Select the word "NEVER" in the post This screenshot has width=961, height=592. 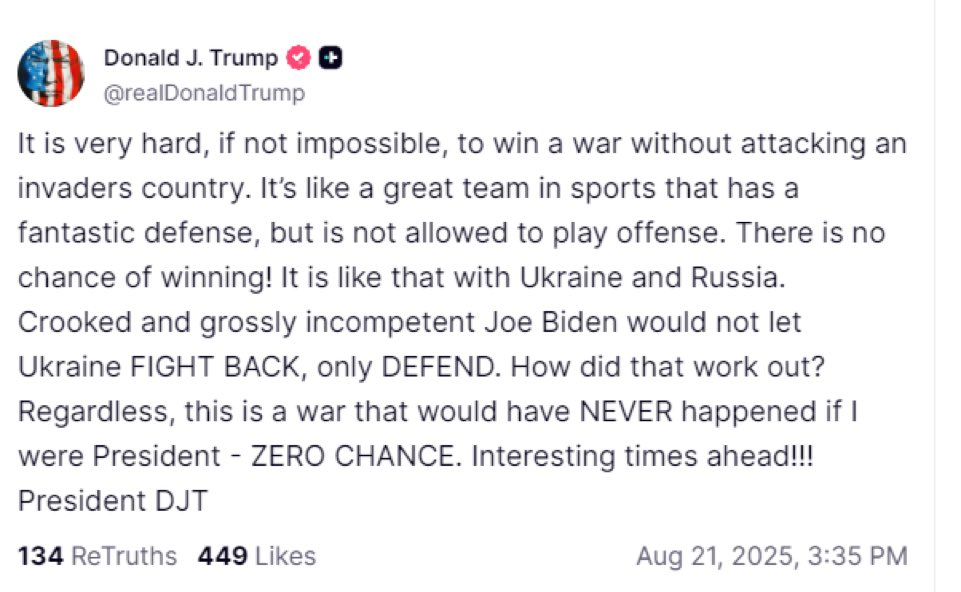(625, 411)
